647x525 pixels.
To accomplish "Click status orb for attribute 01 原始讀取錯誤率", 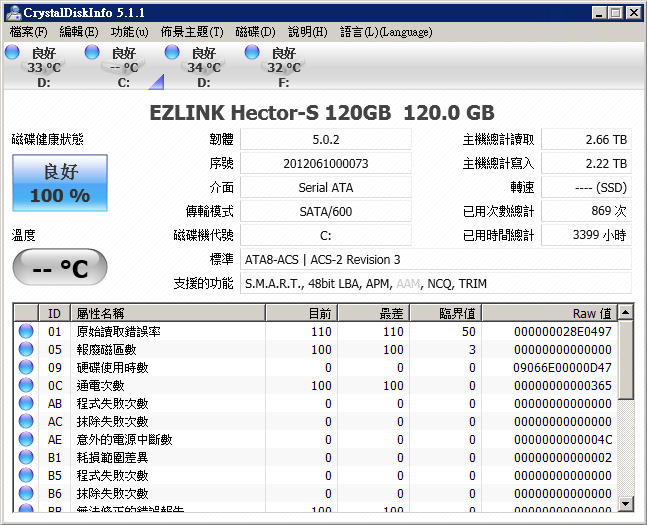I will pyautogui.click(x=26, y=331).
